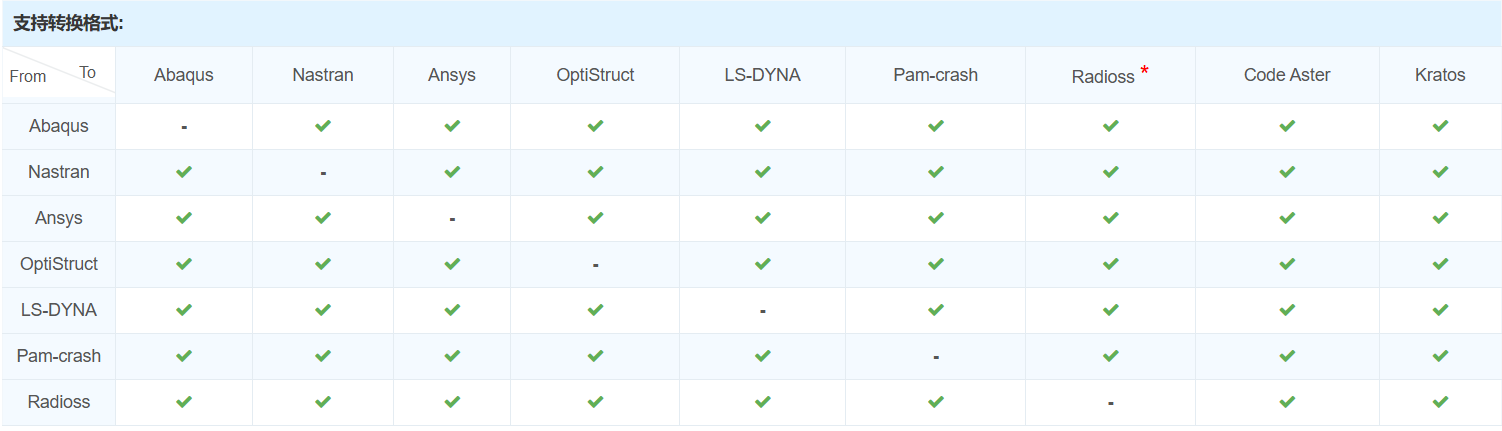The width and height of the screenshot is (1502, 431).
Task: Click the Nastran to Kratos checkmark
Action: (x=1440, y=172)
